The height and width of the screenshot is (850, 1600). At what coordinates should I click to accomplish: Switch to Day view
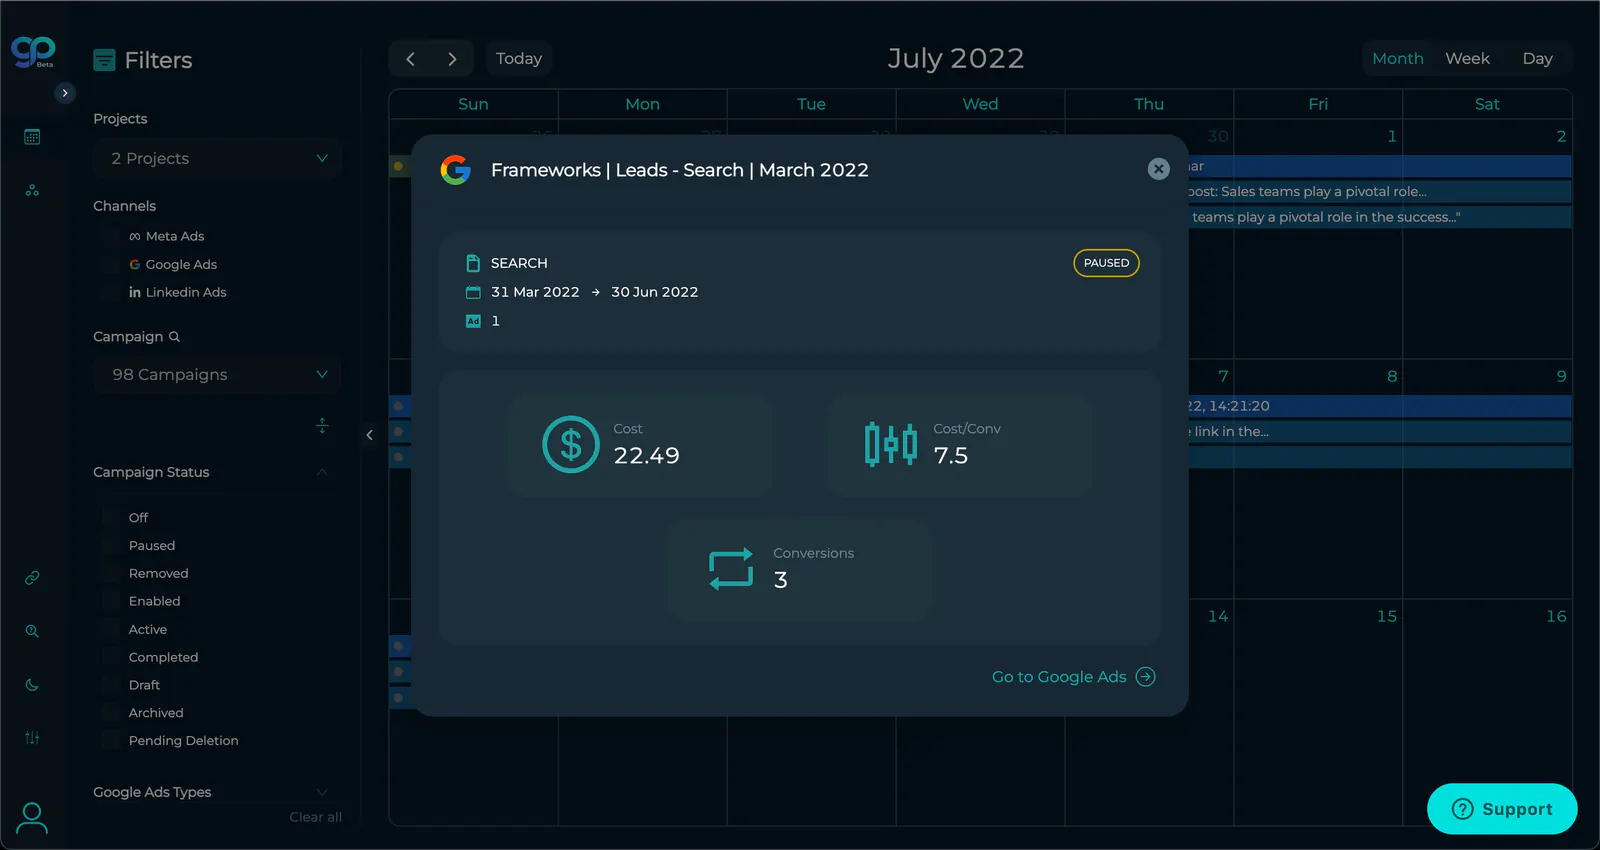1538,59
